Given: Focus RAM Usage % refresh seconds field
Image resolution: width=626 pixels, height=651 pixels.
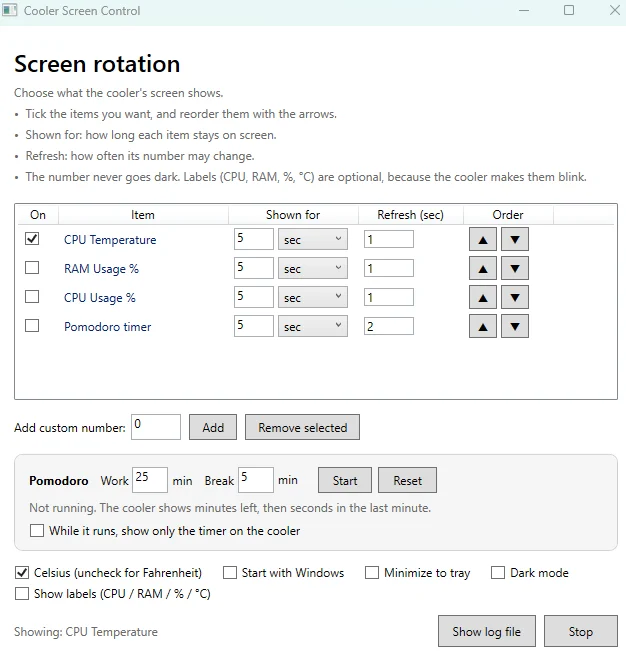Looking at the screenshot, I should click(389, 269).
